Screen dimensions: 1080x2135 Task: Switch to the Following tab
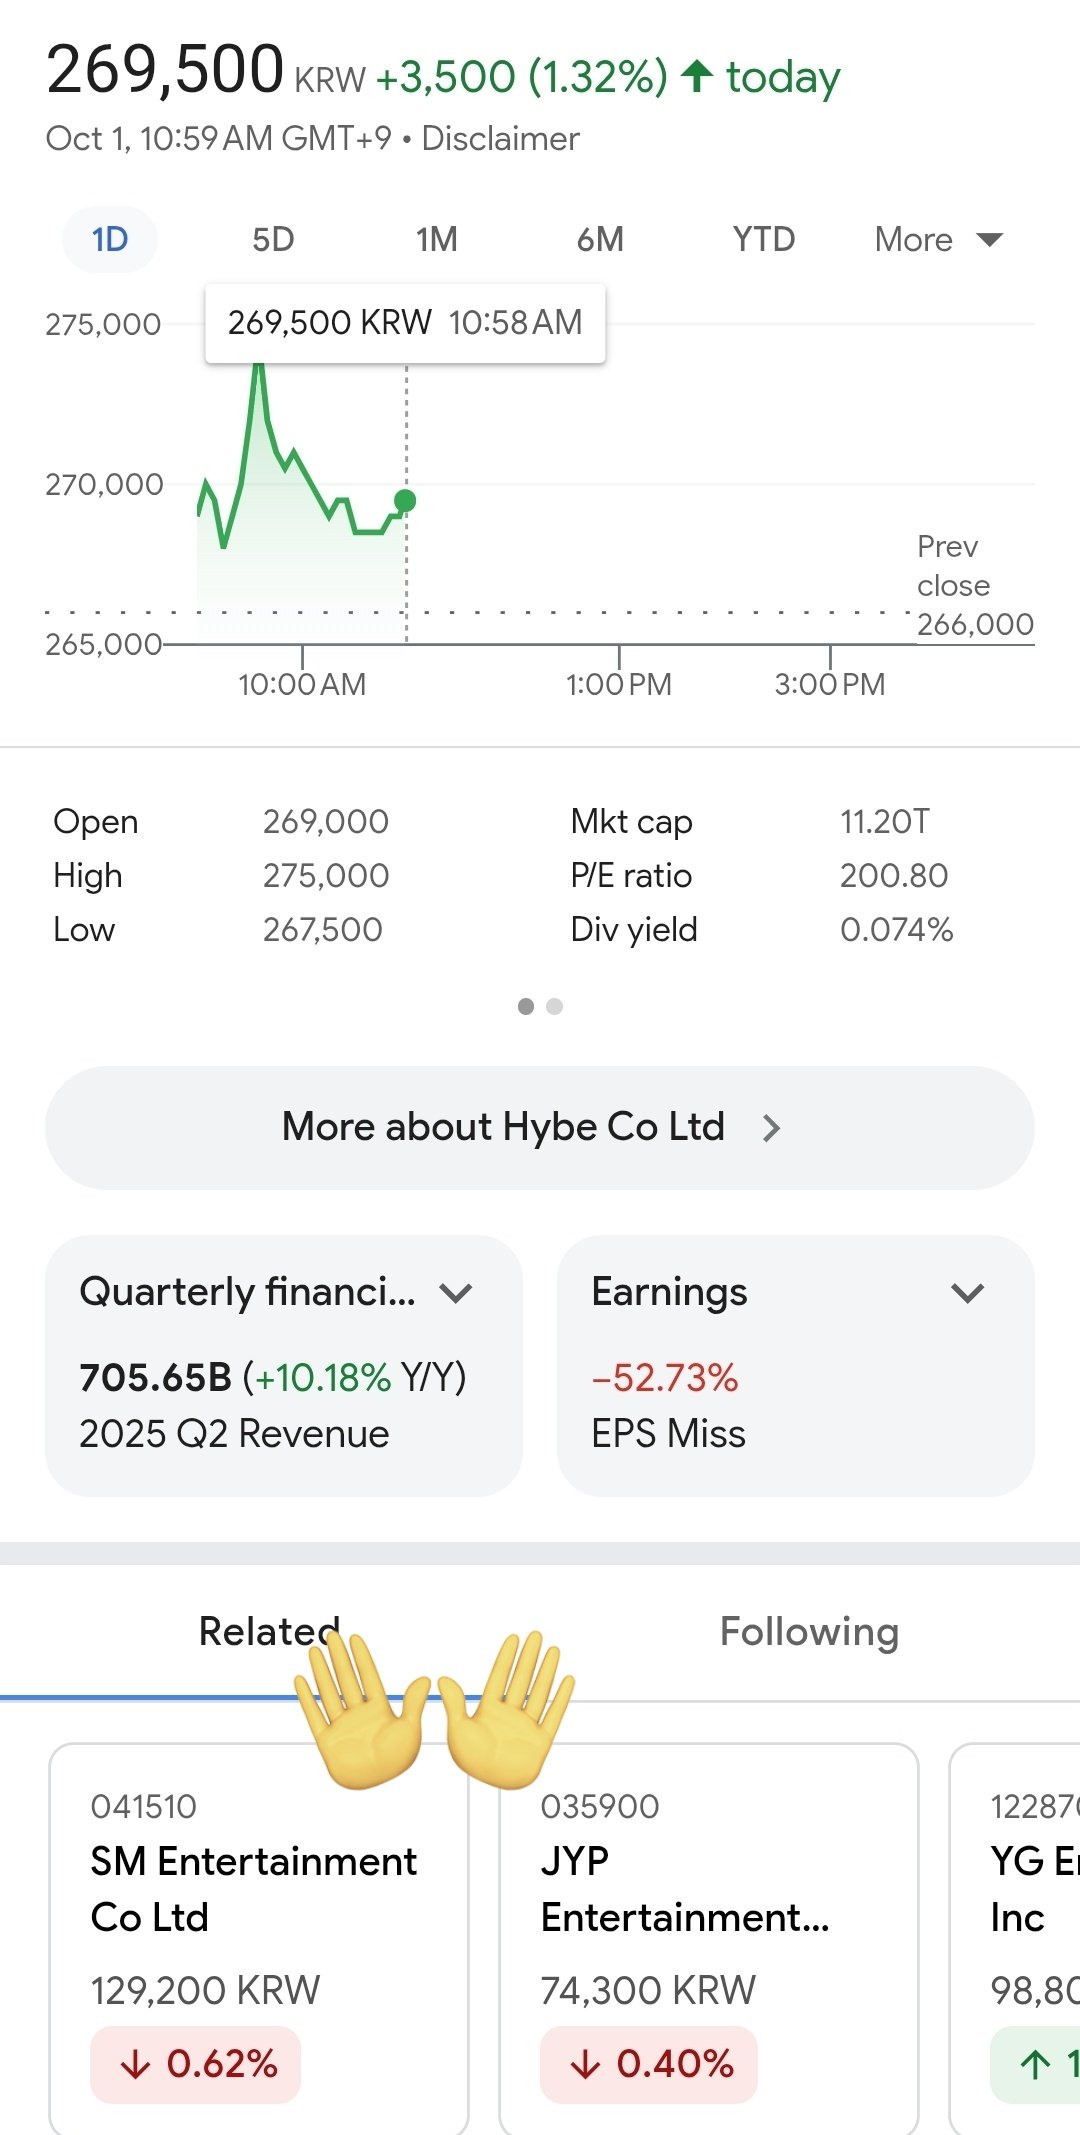pos(809,1632)
